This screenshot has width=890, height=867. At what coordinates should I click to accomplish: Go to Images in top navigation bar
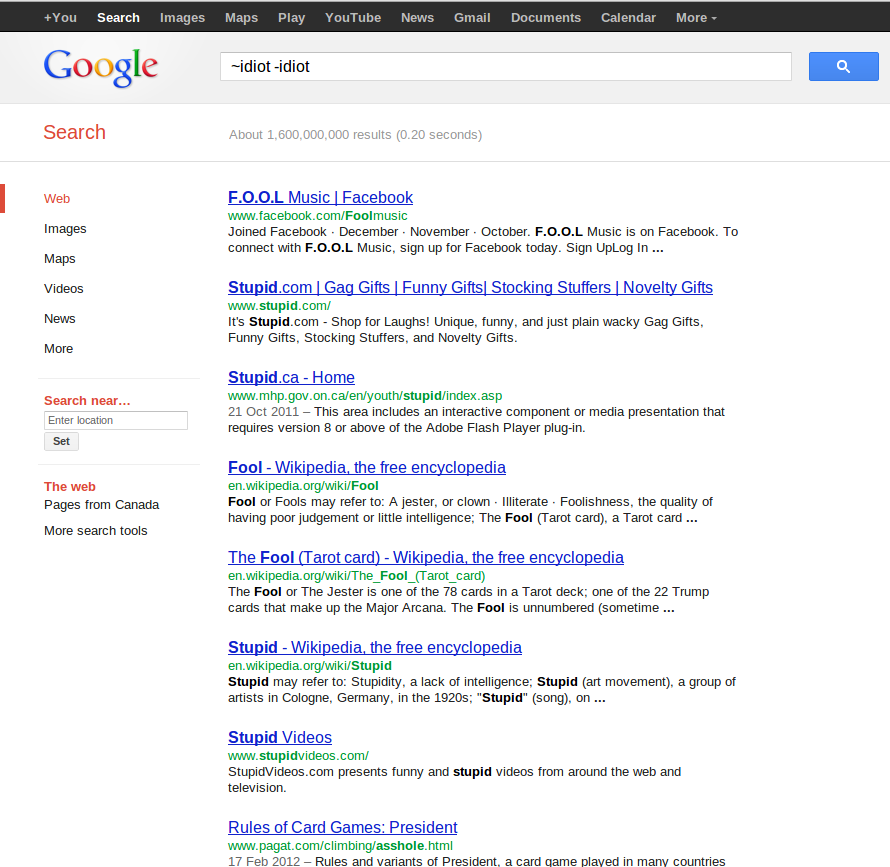[x=182, y=18]
